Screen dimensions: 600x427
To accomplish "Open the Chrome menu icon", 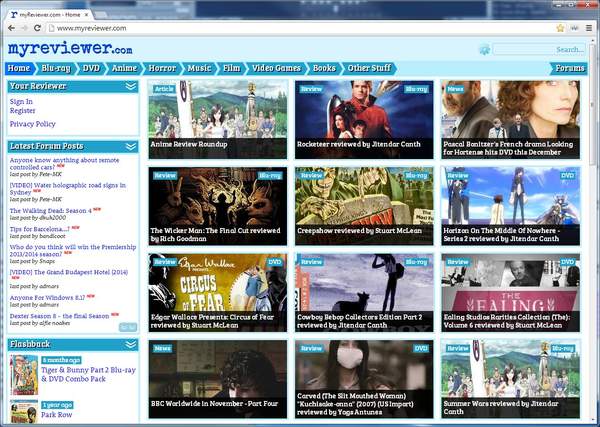I will 589,28.
